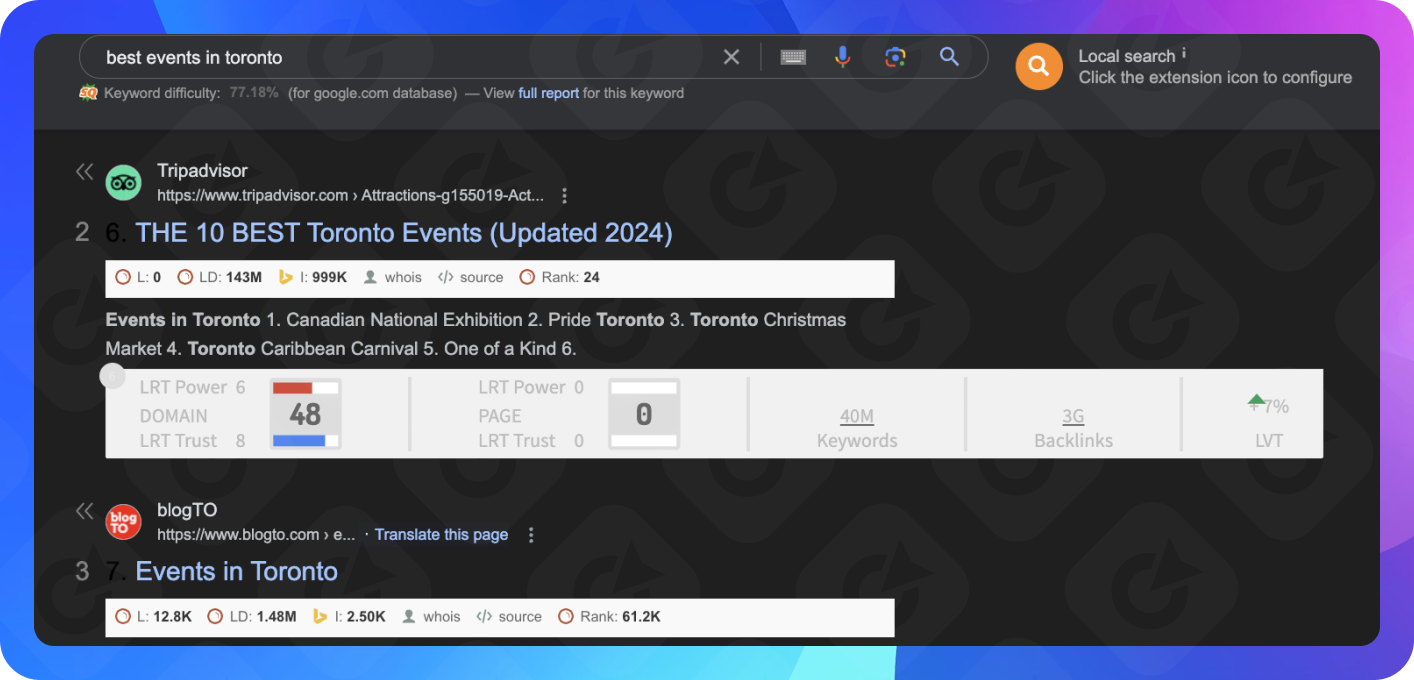This screenshot has height=680, width=1414.
Task: Collapse Tripadvisor result with double chevron
Action: point(84,172)
